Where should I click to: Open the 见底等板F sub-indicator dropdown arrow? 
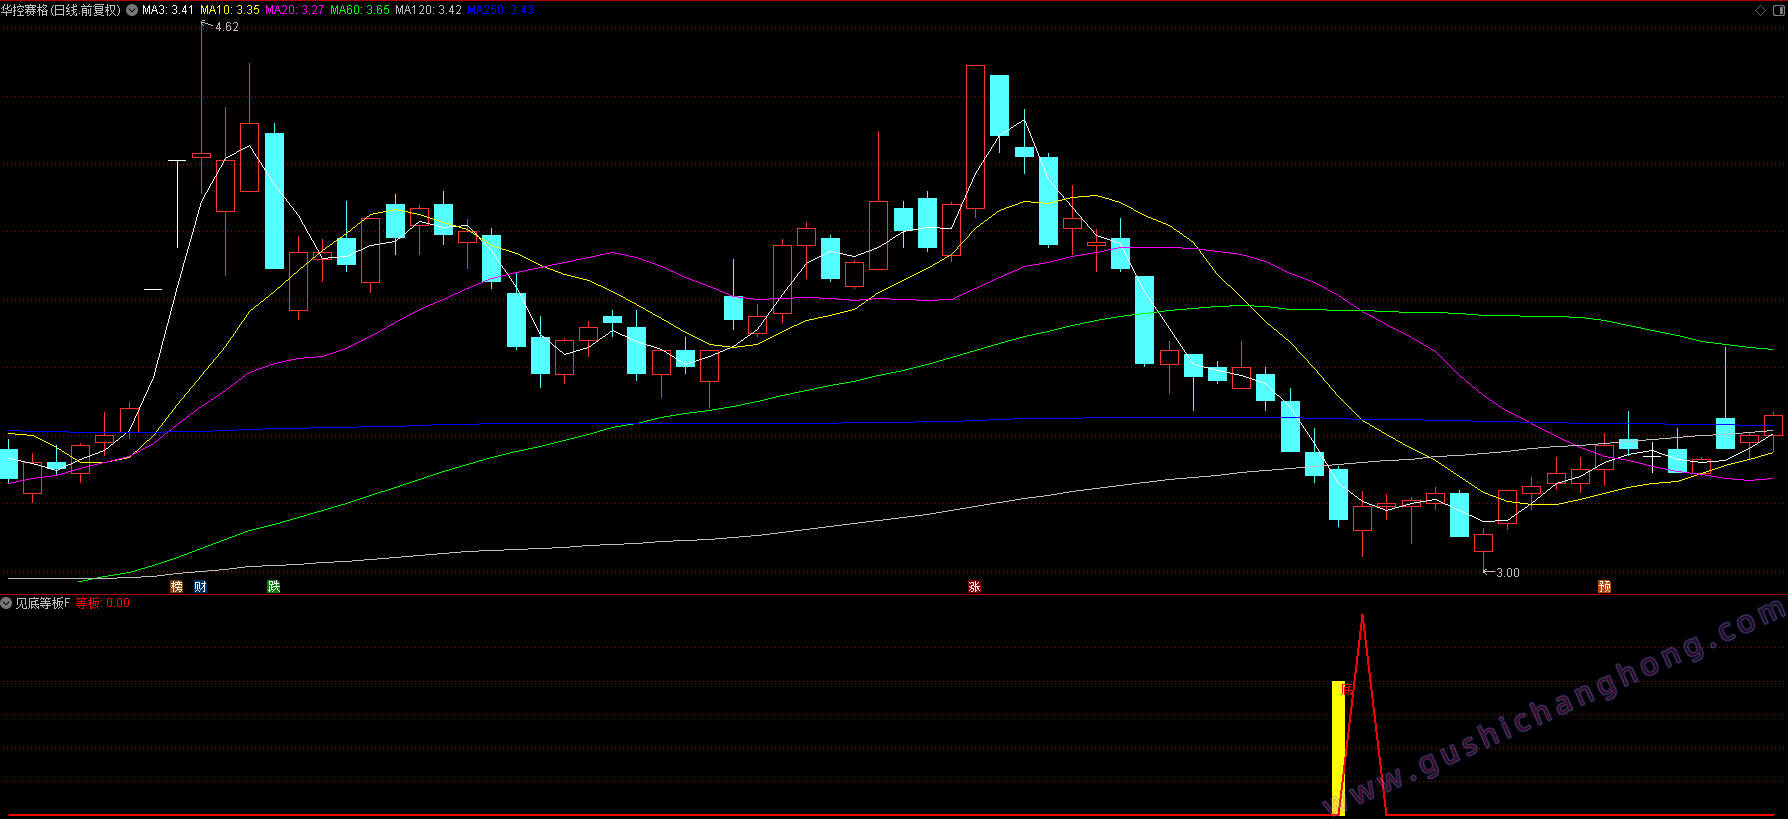pos(6,603)
